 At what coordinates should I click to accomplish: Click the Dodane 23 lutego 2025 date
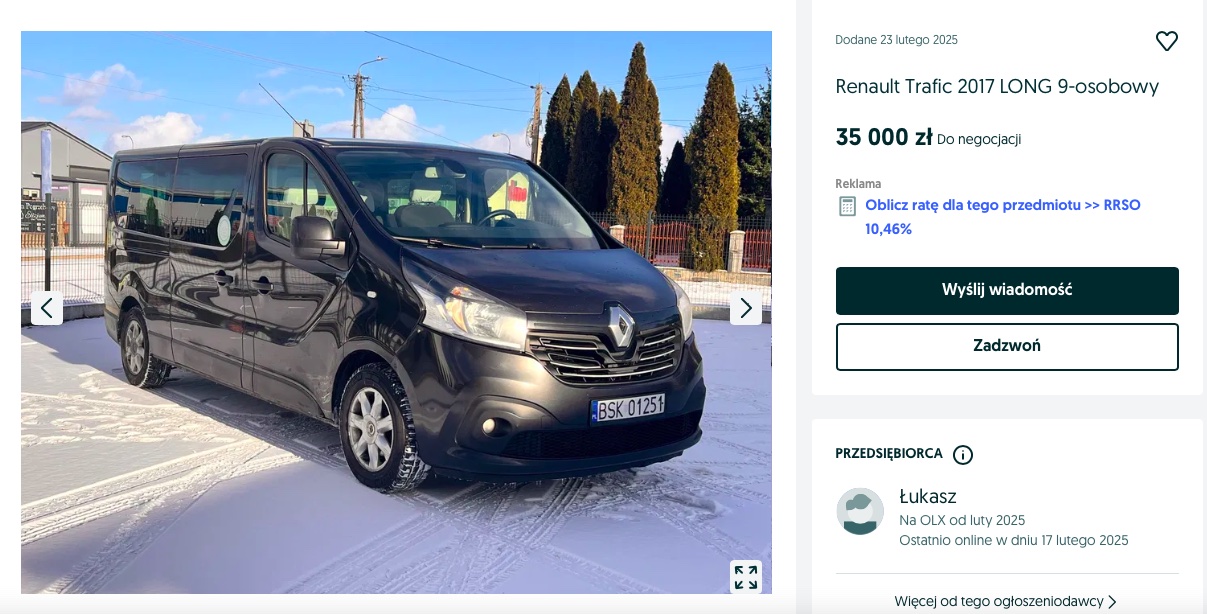coord(897,40)
